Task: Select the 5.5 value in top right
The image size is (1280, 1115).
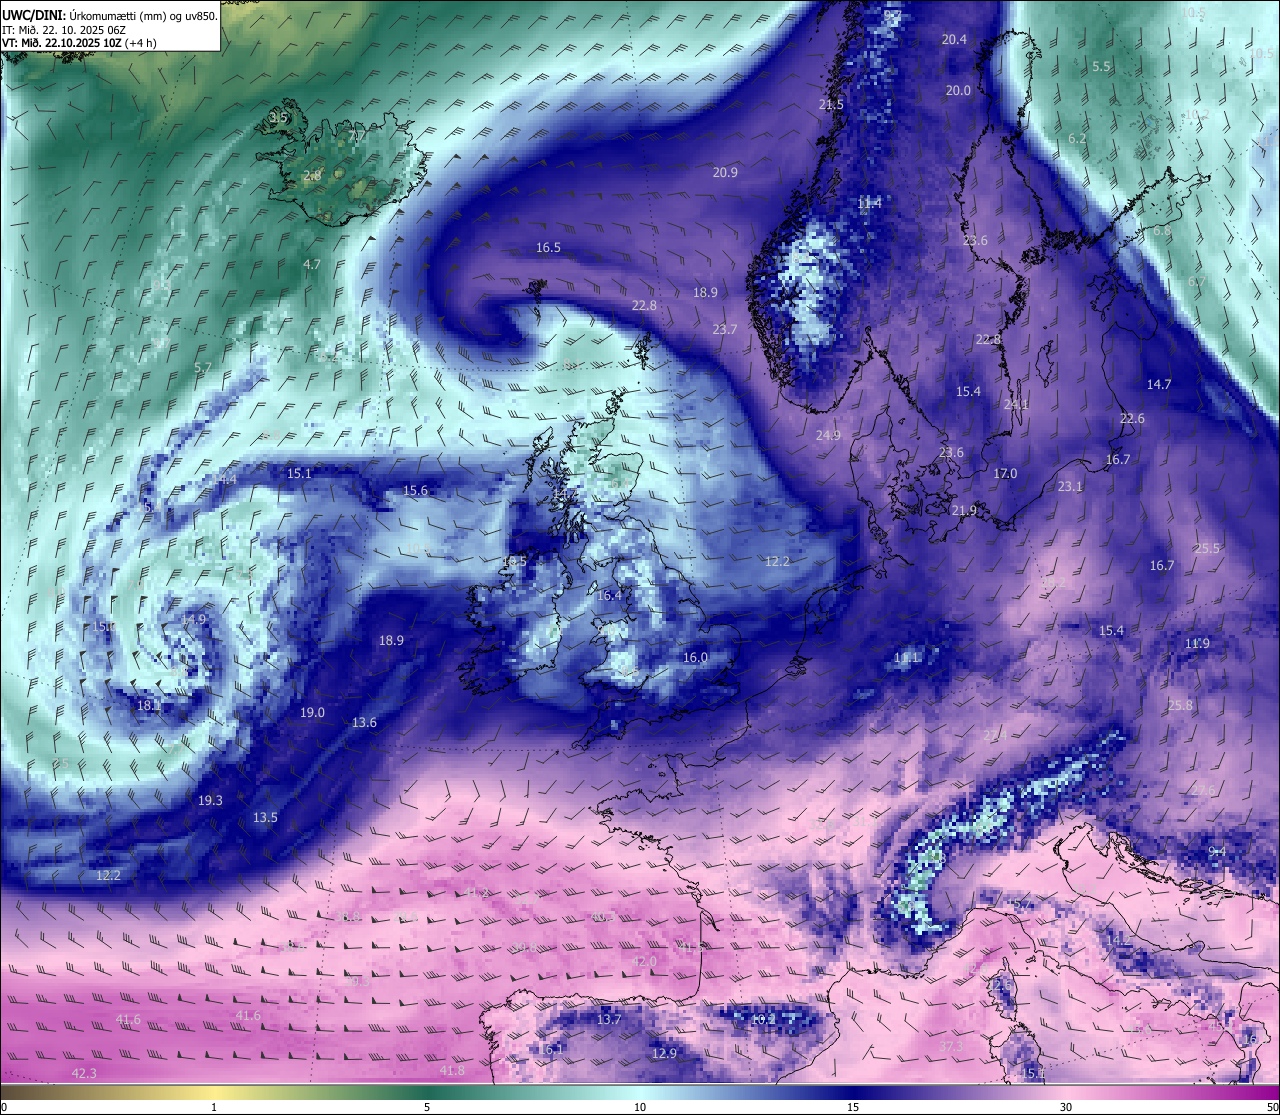Action: coord(1101,67)
